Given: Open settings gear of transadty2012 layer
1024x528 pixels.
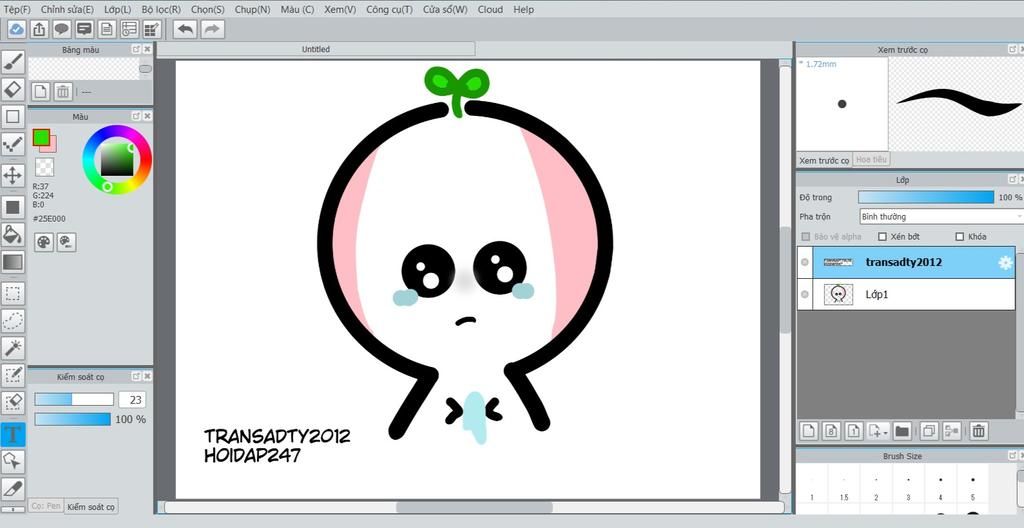Looking at the screenshot, I should click(x=1005, y=263).
